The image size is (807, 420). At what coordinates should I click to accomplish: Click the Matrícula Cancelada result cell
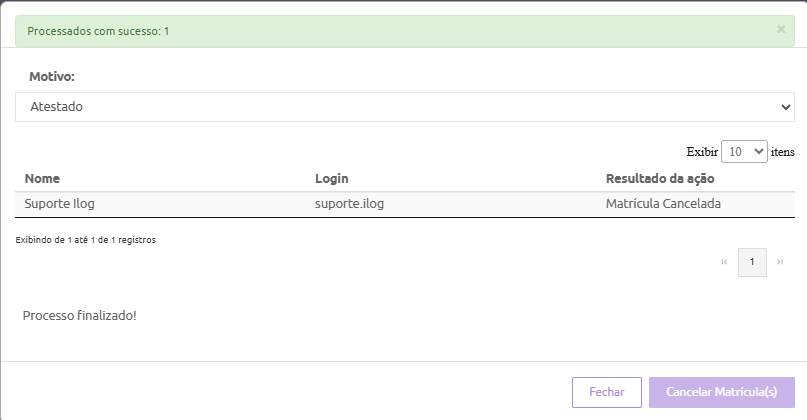click(663, 204)
